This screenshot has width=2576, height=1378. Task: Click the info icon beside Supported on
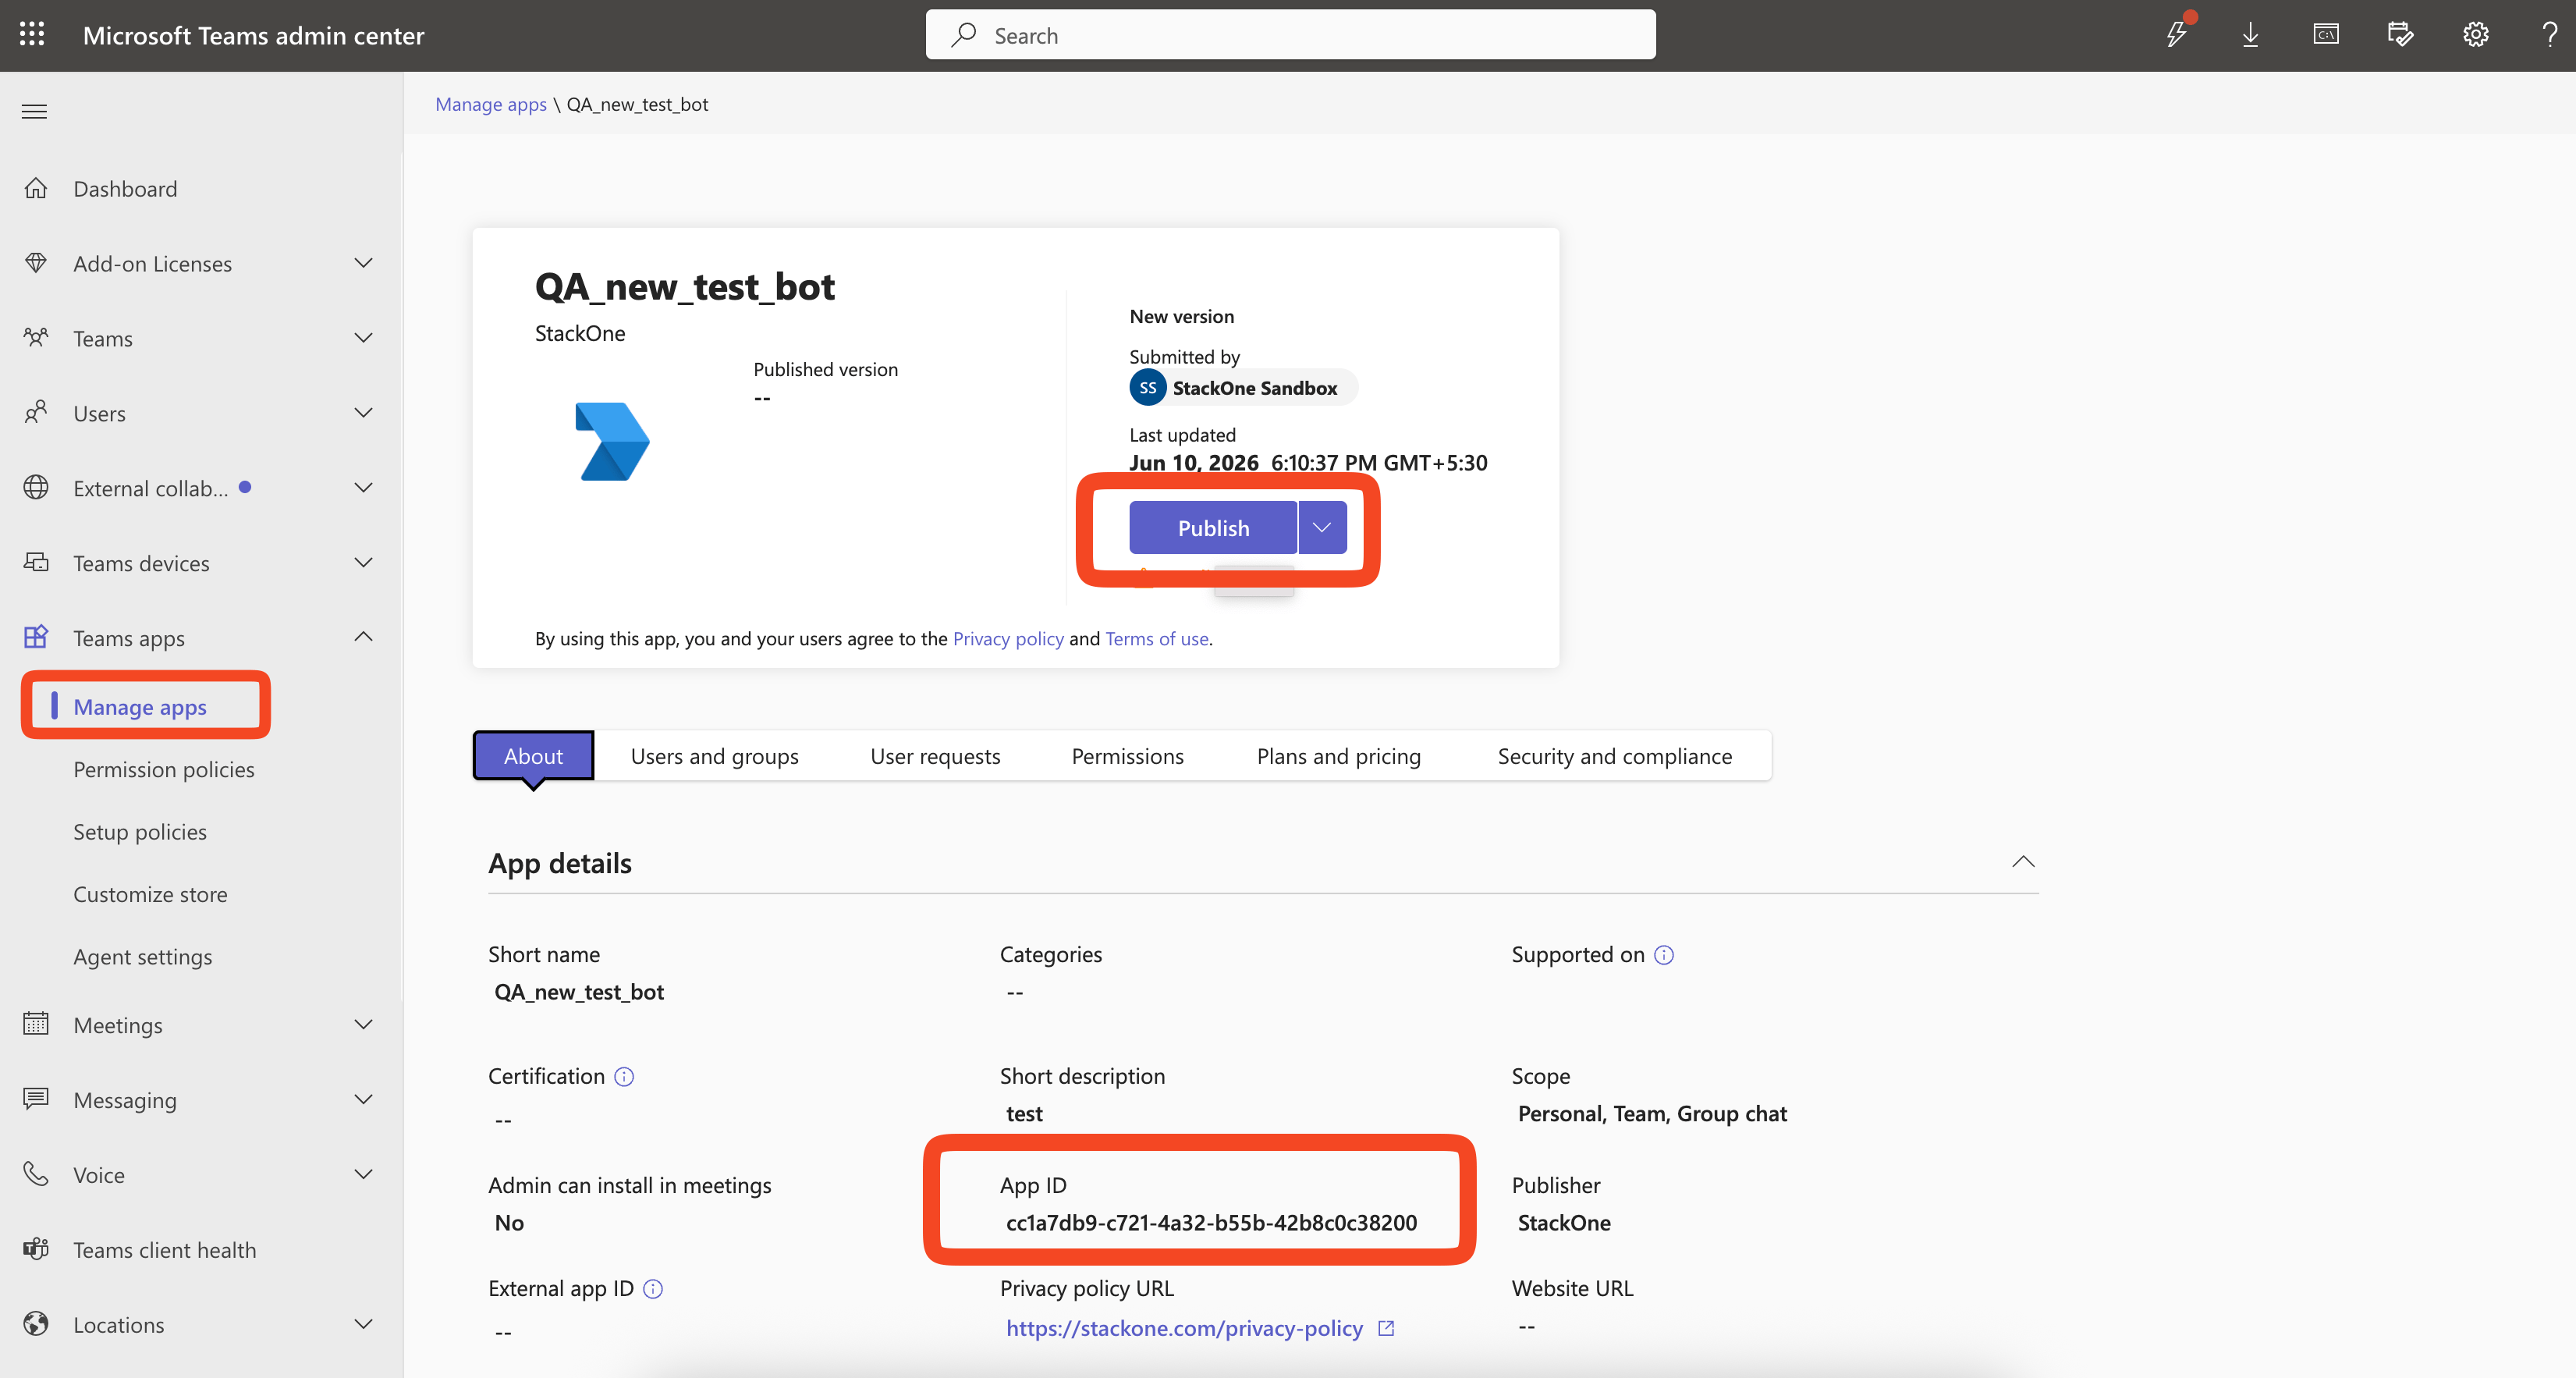(x=1664, y=955)
